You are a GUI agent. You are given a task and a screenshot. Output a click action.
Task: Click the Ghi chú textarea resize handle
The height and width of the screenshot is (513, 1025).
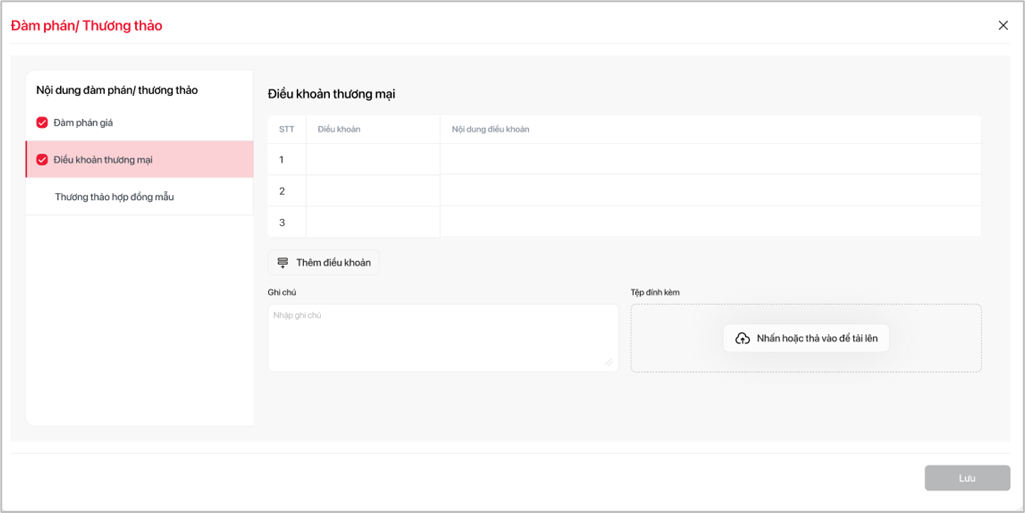click(609, 362)
